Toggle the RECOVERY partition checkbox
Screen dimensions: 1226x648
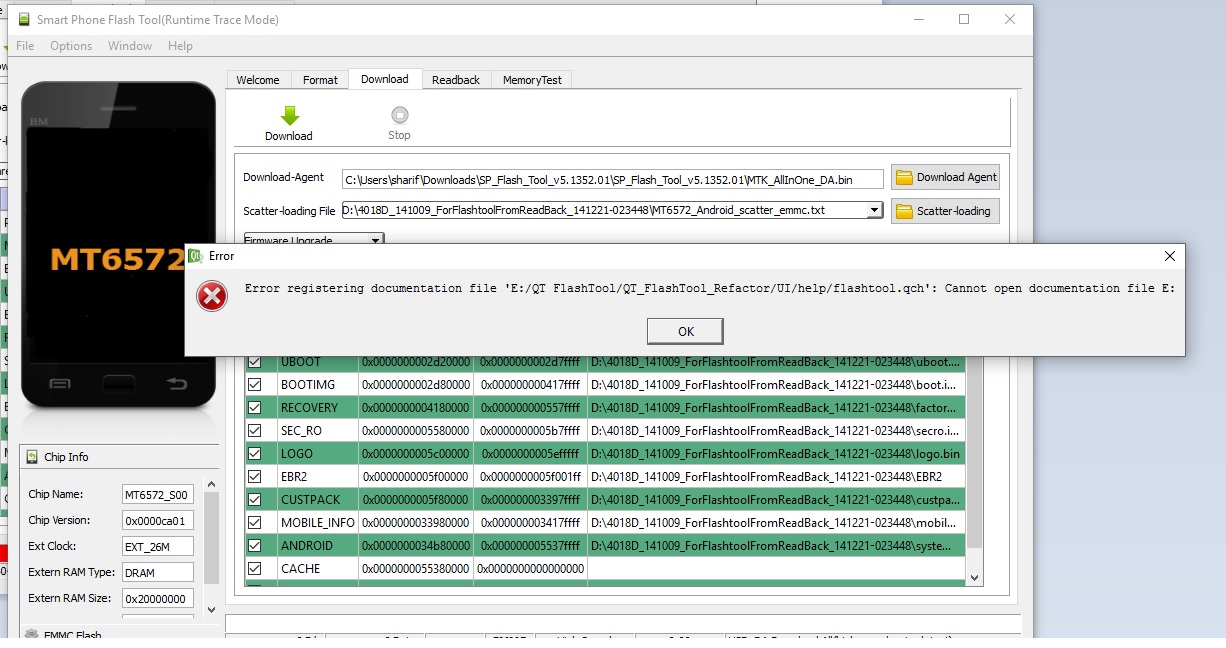[255, 408]
